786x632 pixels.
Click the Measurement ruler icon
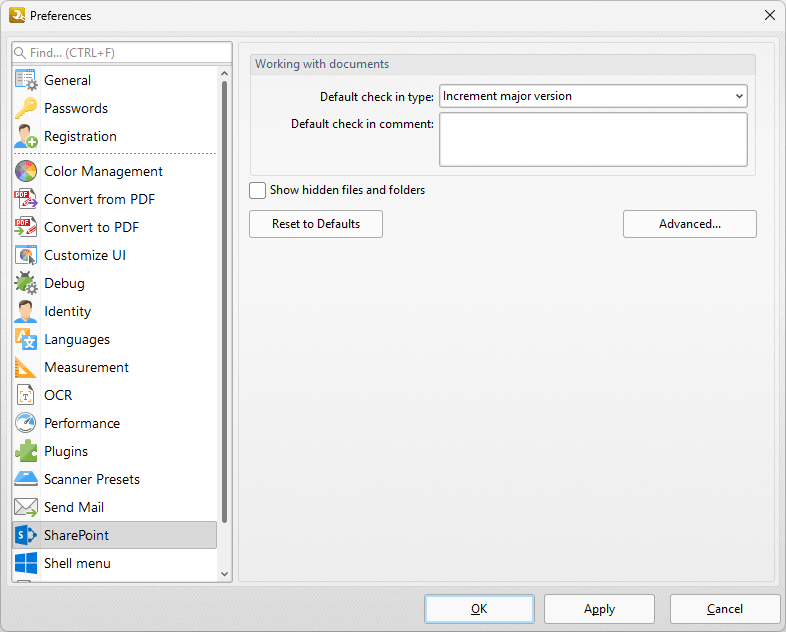pyautogui.click(x=26, y=367)
